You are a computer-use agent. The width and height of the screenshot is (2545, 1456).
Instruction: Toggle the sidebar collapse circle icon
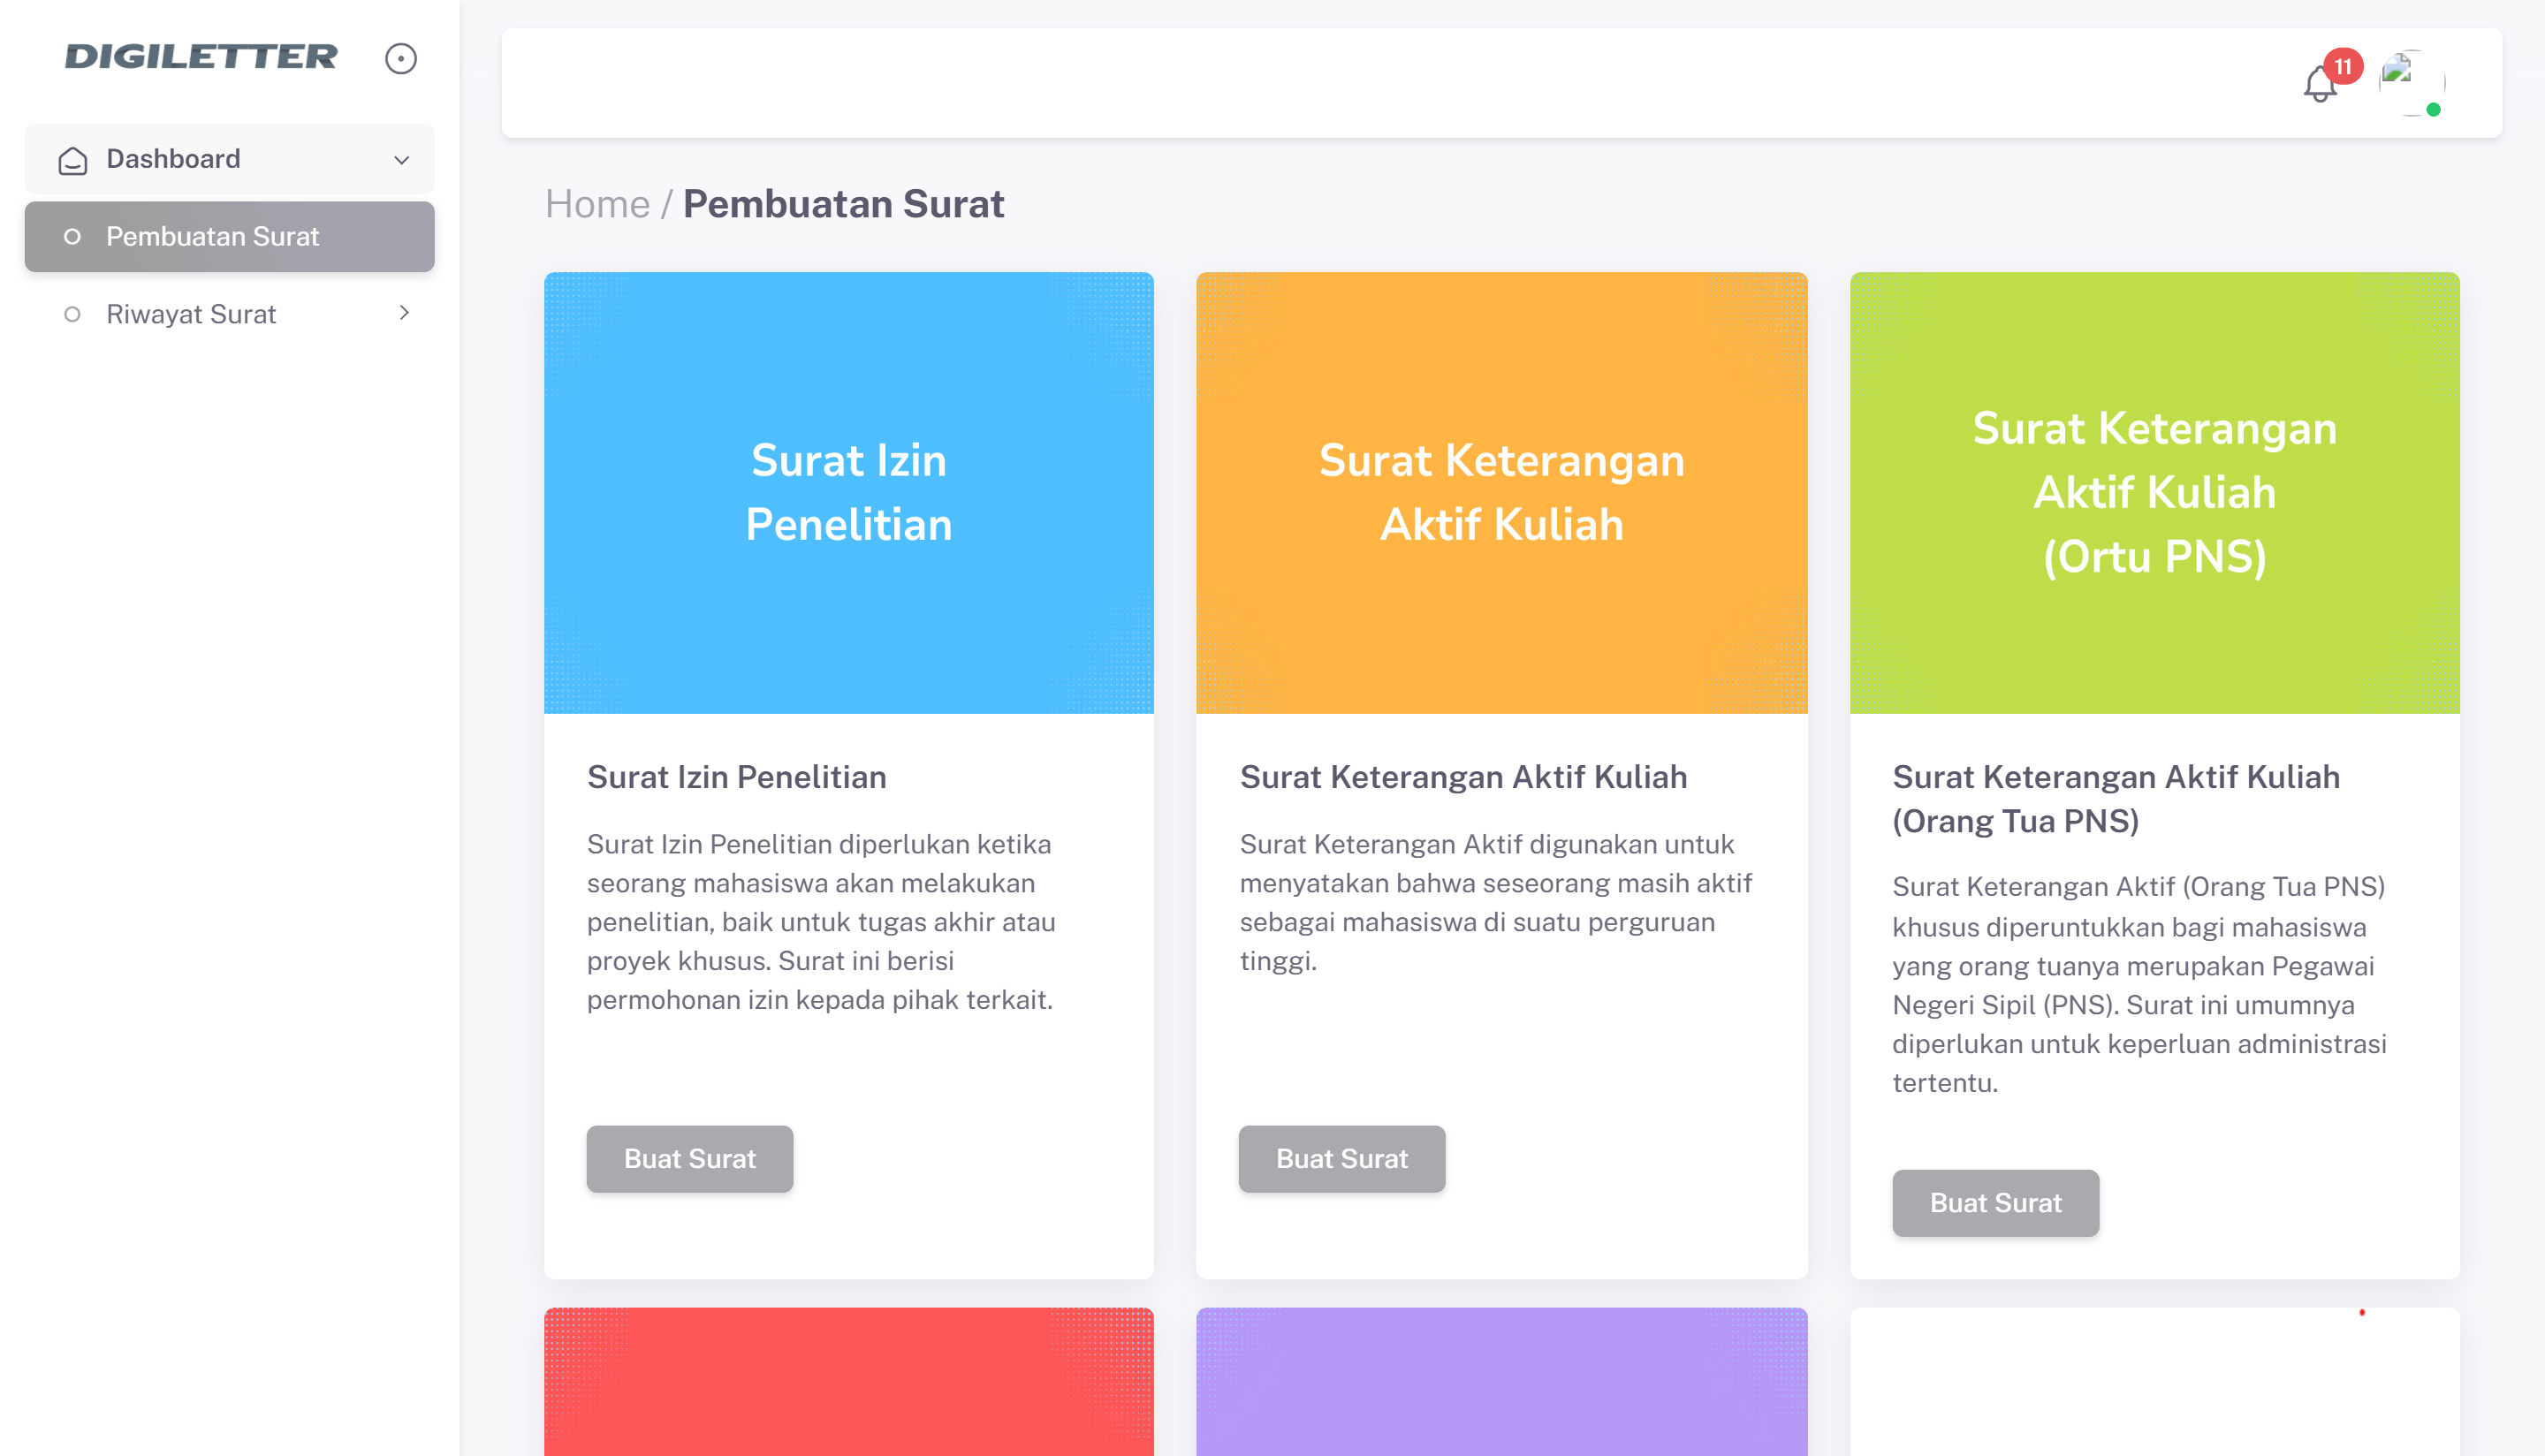click(400, 58)
